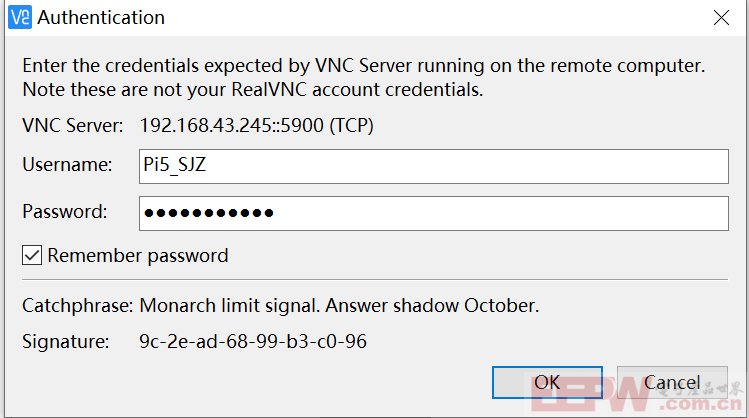
Task: Click the signature value 9c-2e-ad-68-99-b3-c0-96
Action: (253, 341)
